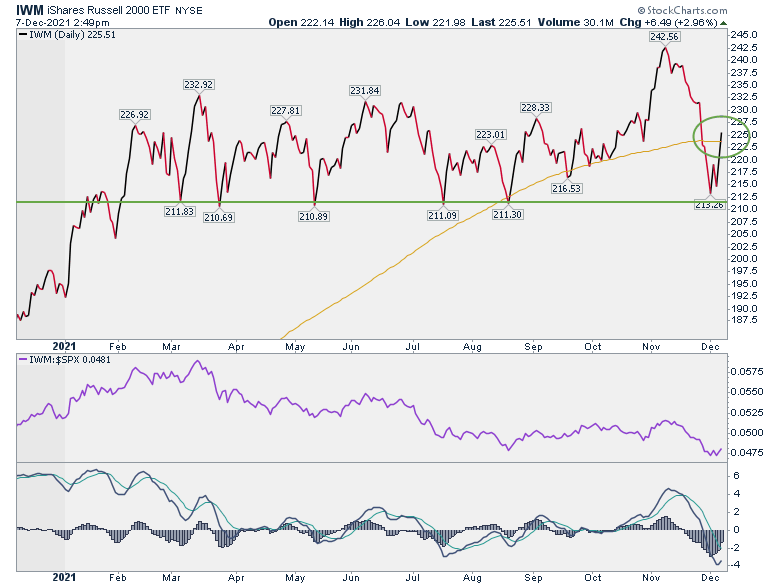Click the iShares Russell 2000 ETF name

point(108,10)
